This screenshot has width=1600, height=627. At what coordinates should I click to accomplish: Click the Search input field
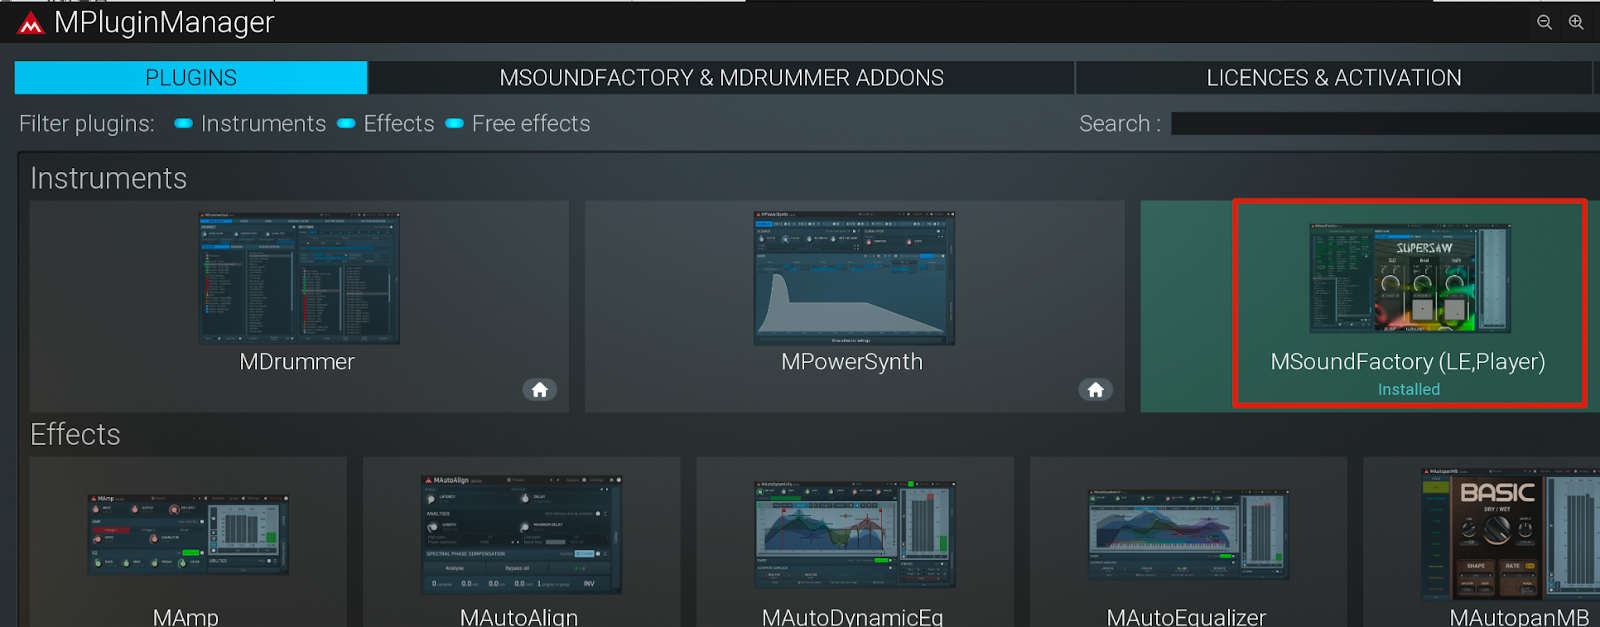pos(1385,124)
